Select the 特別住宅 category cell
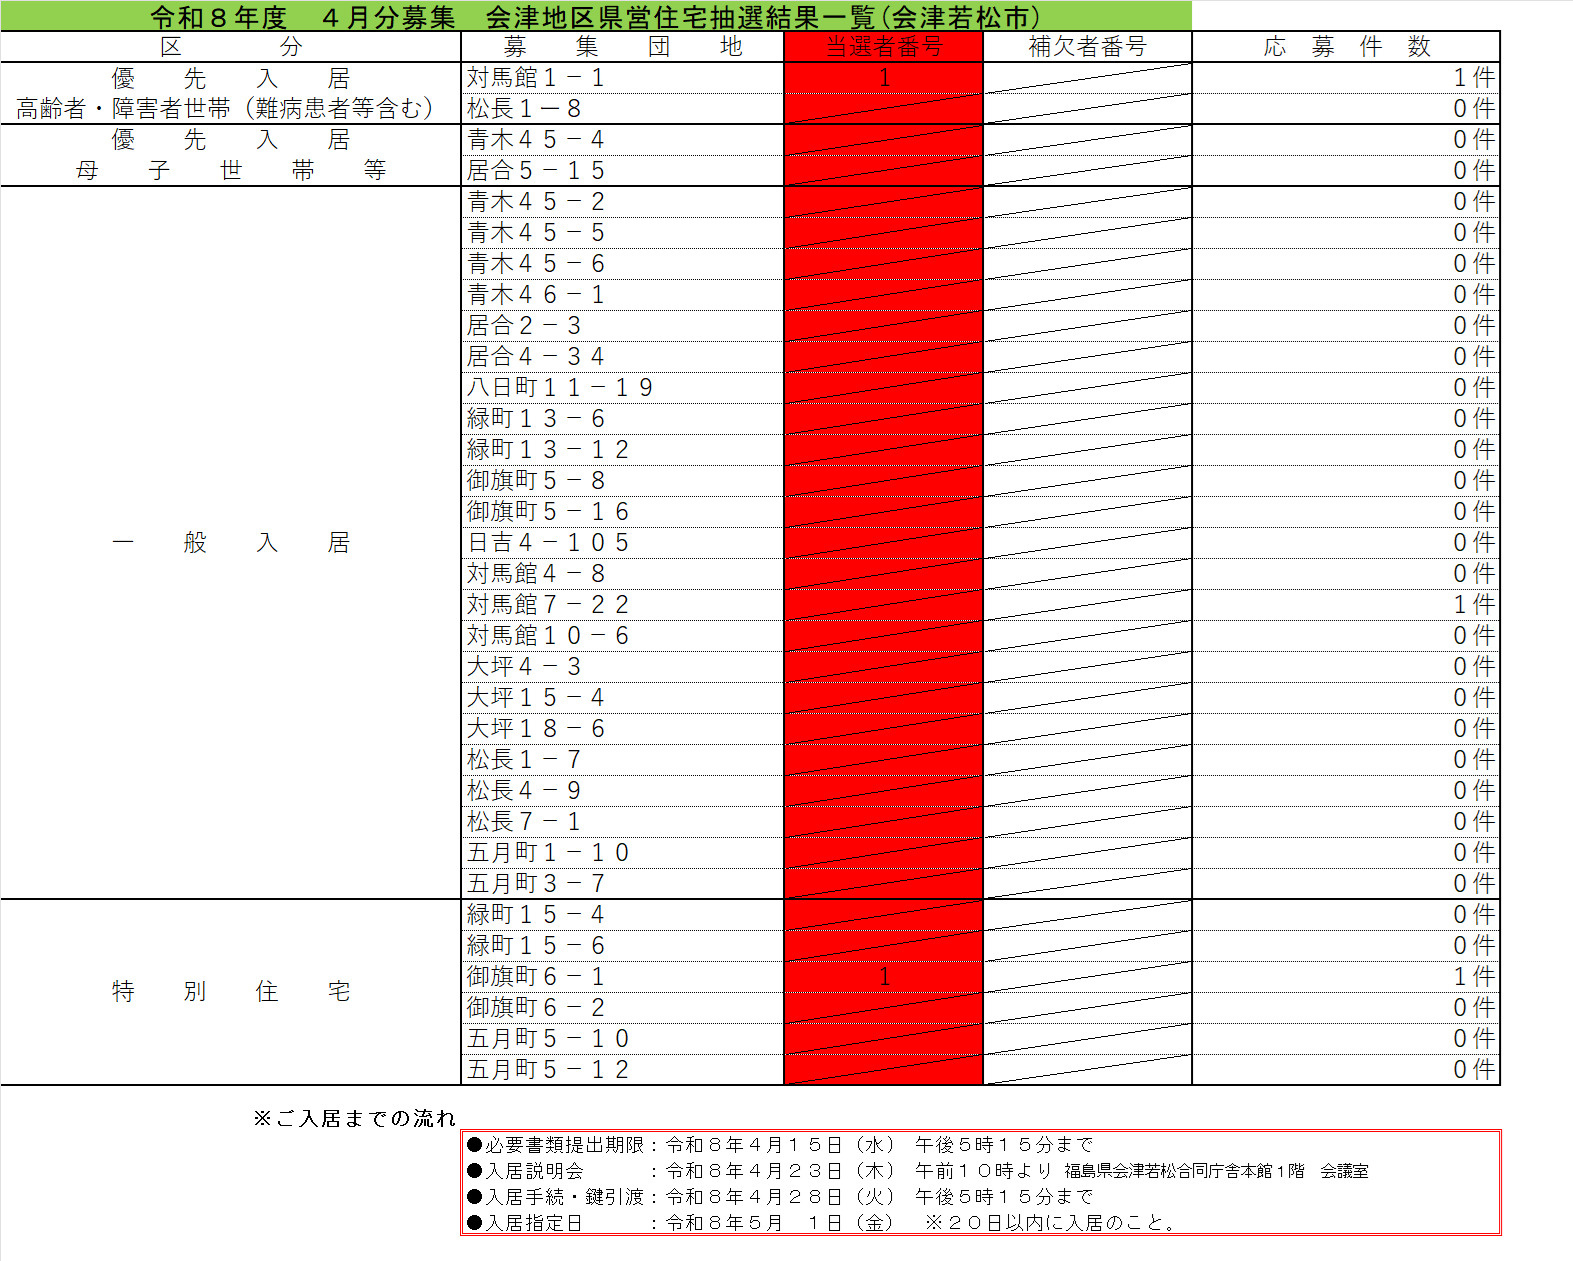This screenshot has height=1261, width=1573. [x=230, y=991]
